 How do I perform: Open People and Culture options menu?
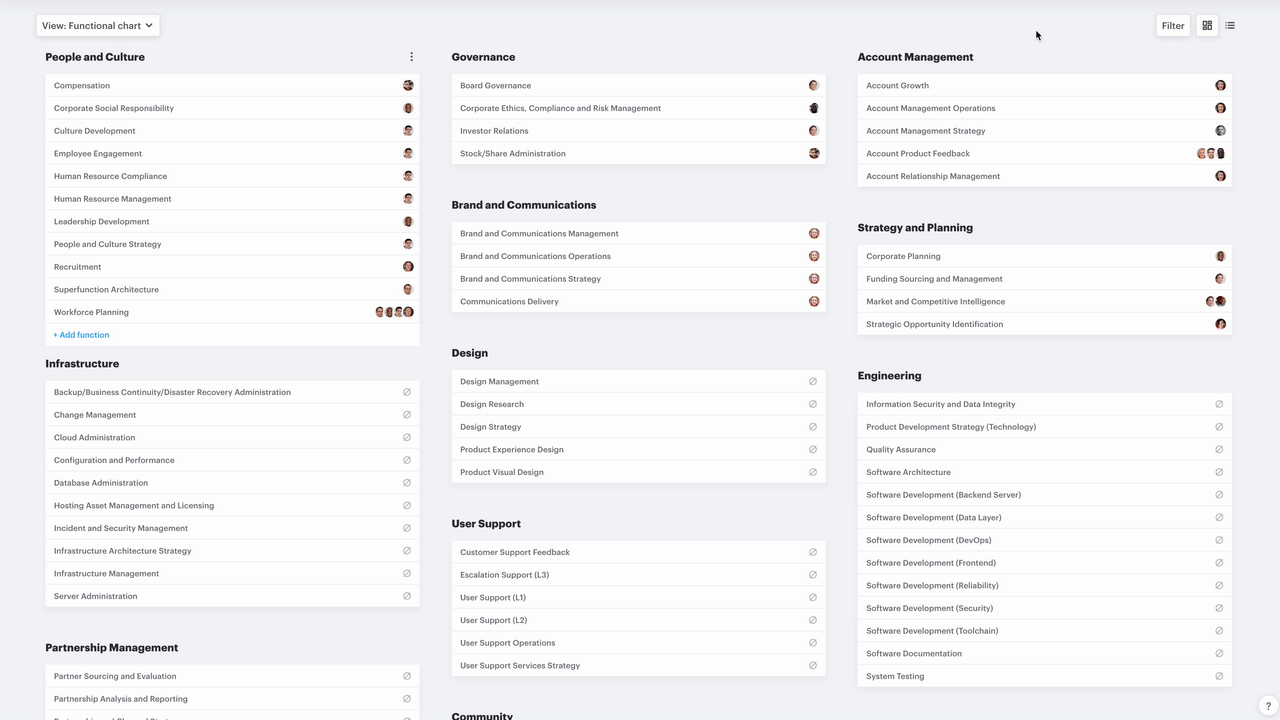point(411,57)
